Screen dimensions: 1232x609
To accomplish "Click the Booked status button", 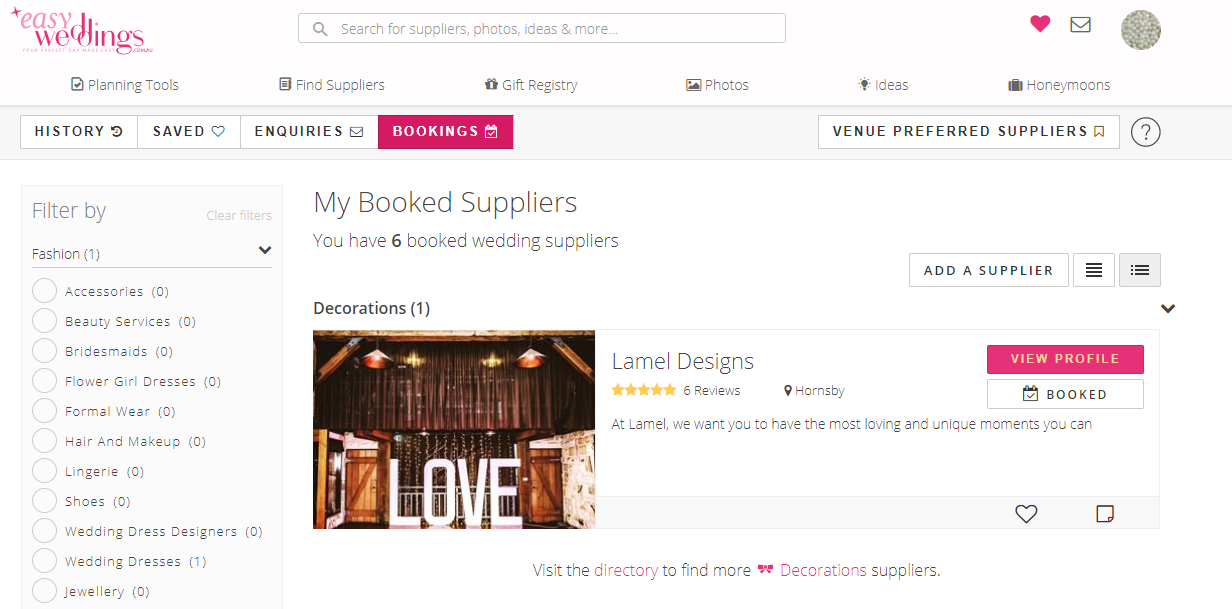I will pyautogui.click(x=1065, y=394).
